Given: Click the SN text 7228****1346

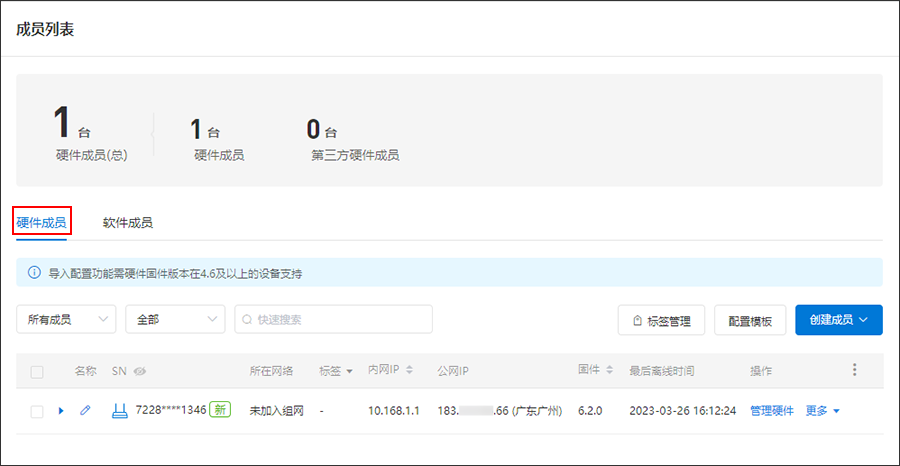Looking at the screenshot, I should [170, 410].
